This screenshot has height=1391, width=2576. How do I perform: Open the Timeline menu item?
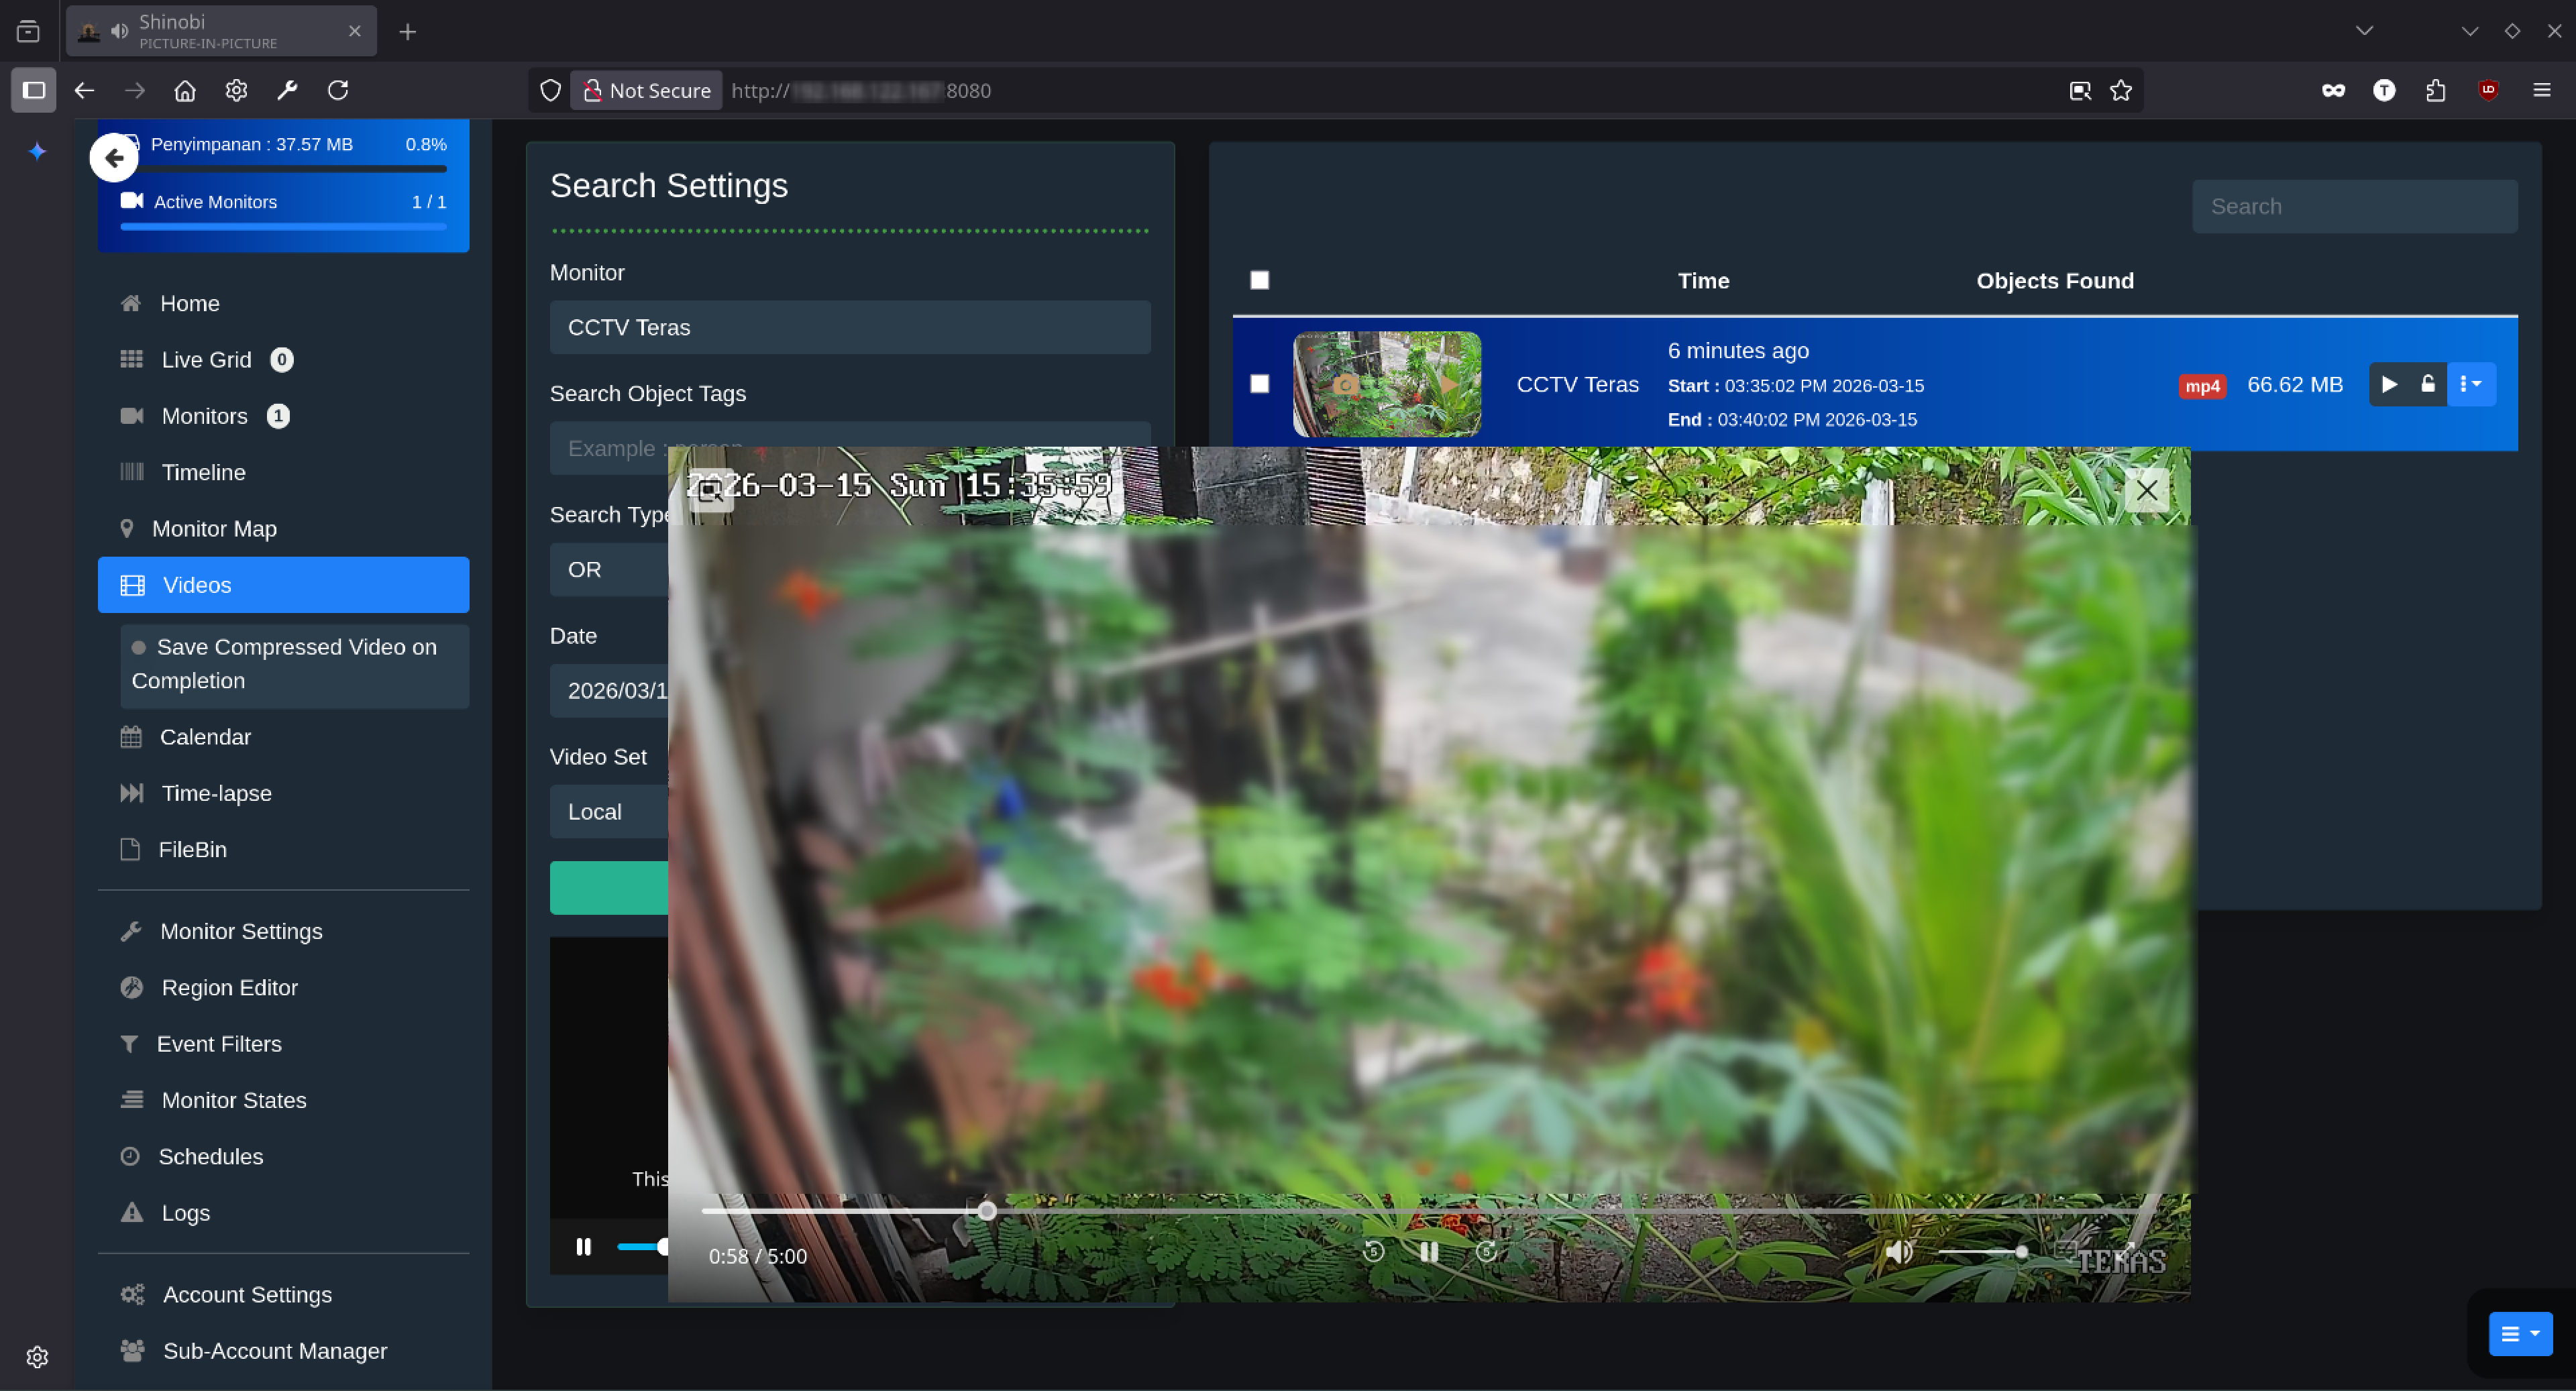[203, 472]
